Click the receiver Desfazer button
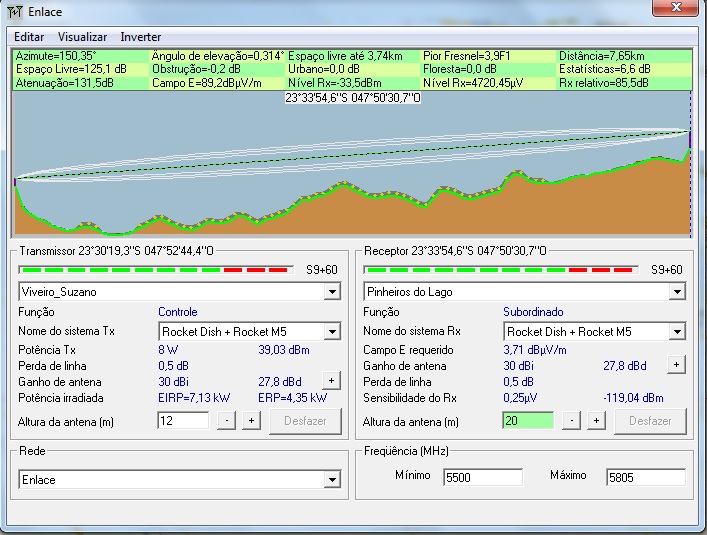The width and height of the screenshot is (707, 535). click(649, 421)
